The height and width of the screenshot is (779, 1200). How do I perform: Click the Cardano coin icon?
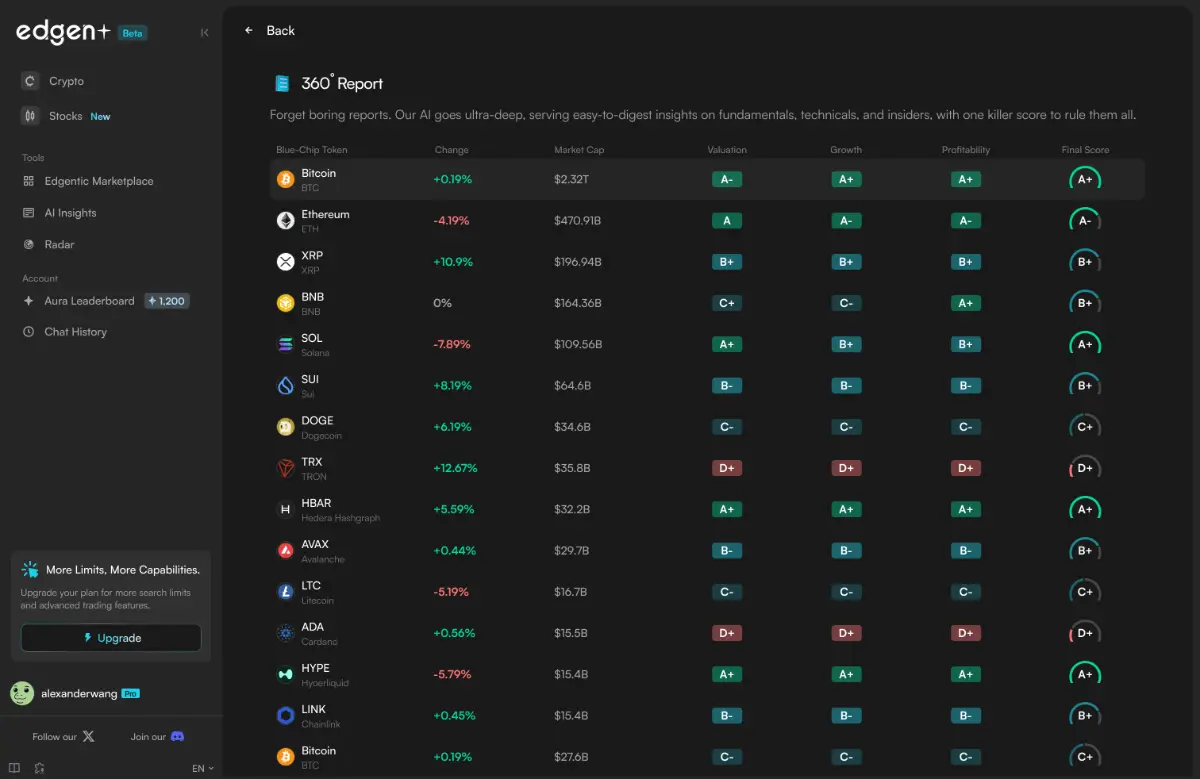[x=285, y=633]
